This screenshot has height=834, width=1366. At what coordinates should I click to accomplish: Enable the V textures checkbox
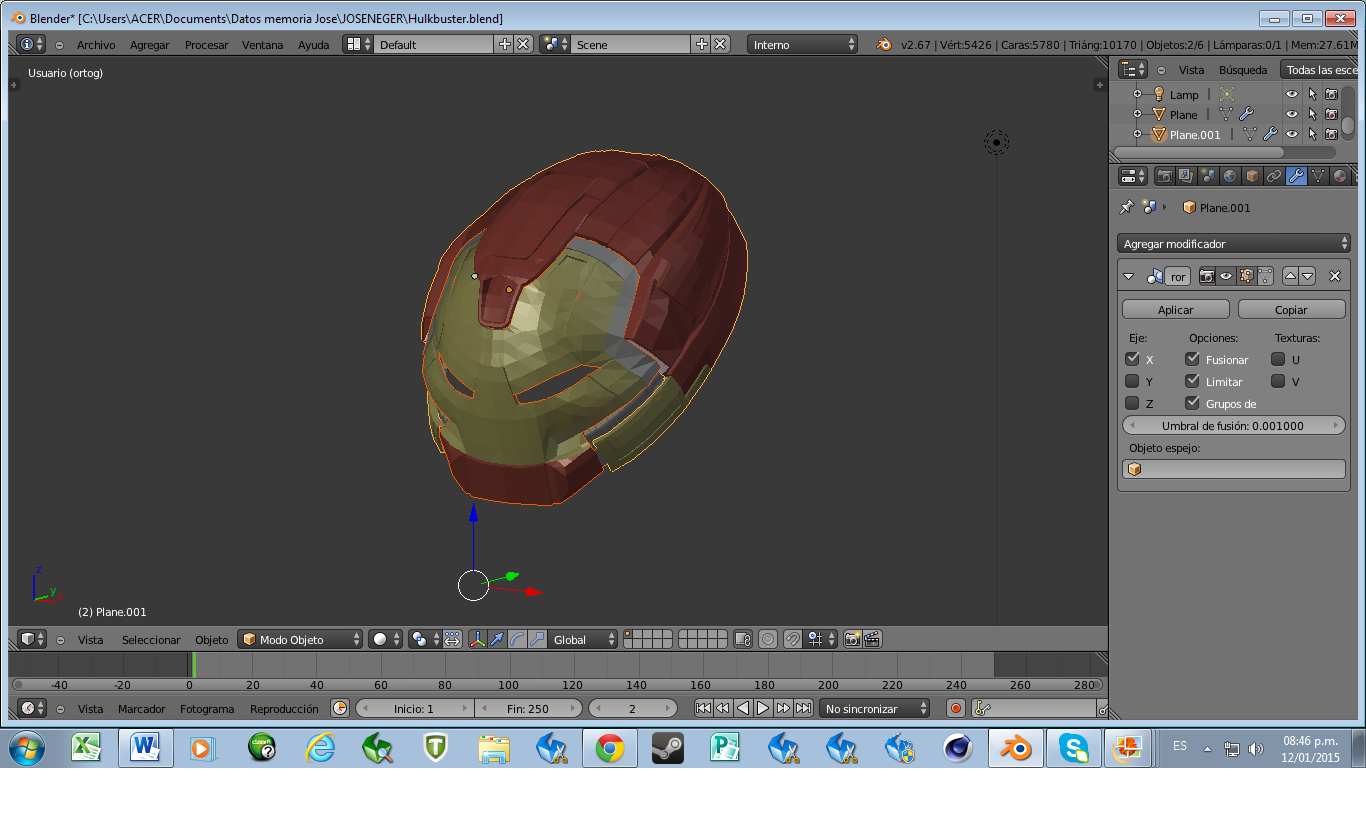pyautogui.click(x=1278, y=381)
